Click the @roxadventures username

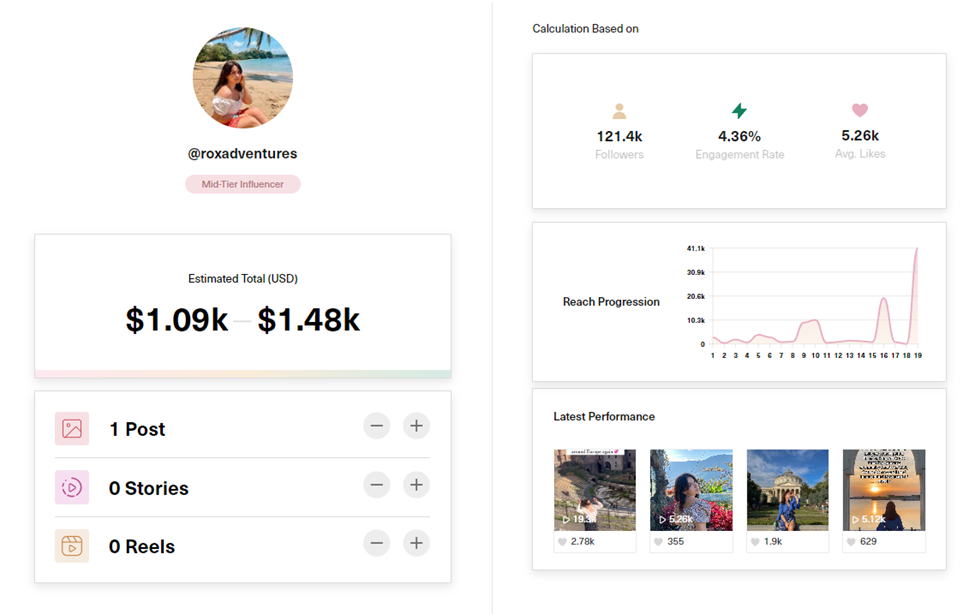(243, 154)
